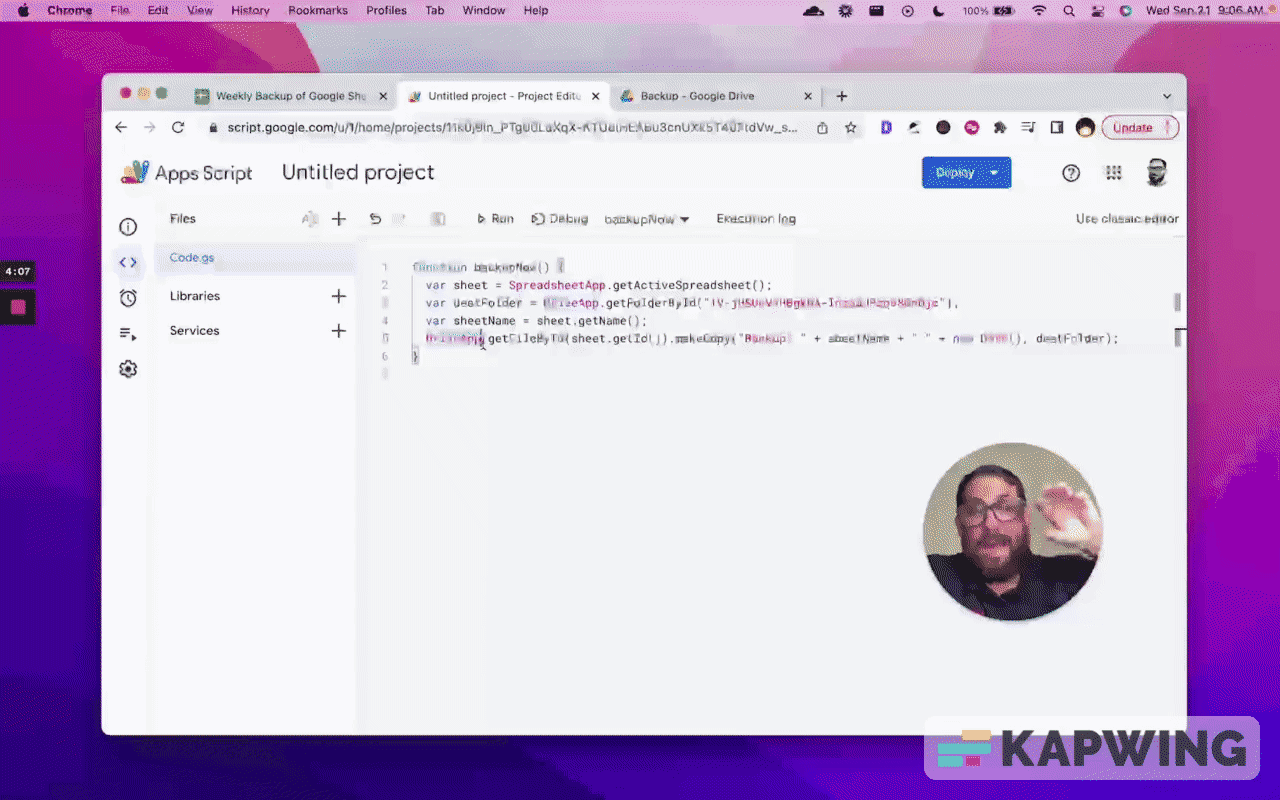
Task: Save the project with the disk icon
Action: (437, 219)
